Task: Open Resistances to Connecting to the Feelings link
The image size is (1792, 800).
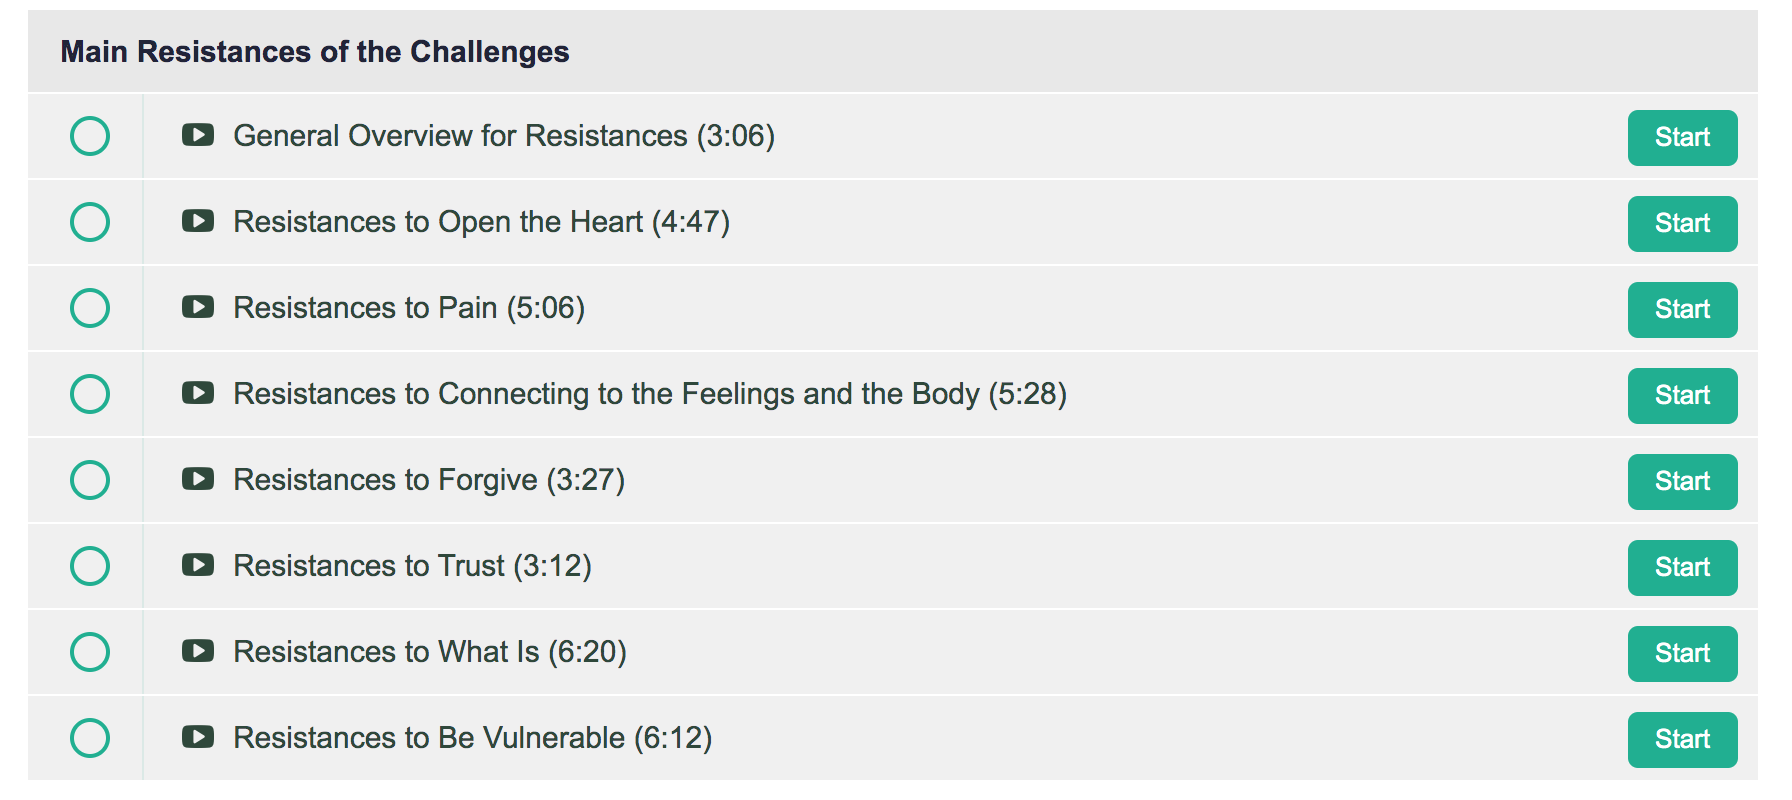Action: pos(650,394)
